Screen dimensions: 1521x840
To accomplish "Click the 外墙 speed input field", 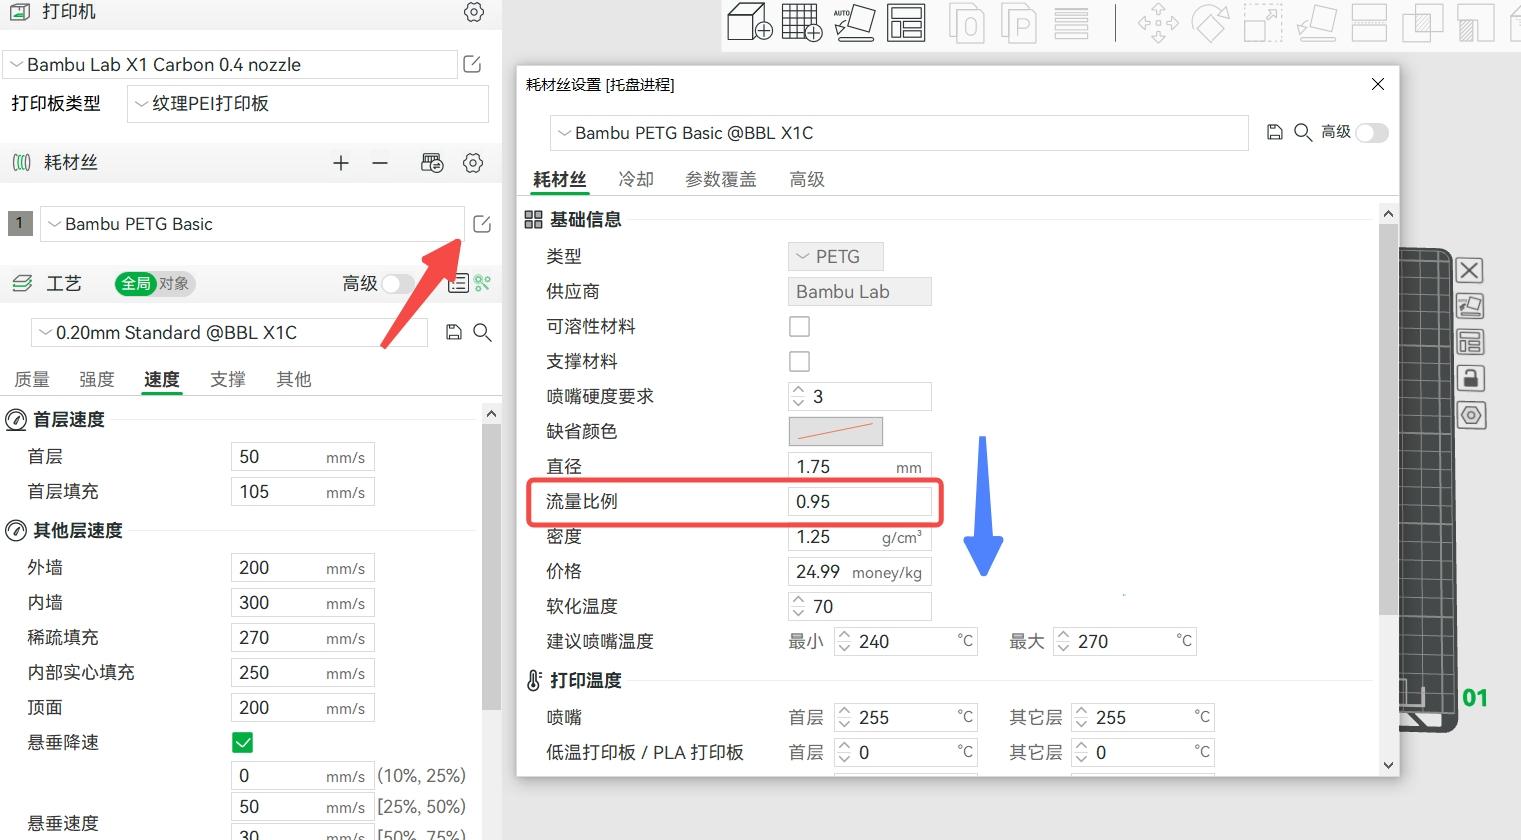I will [x=303, y=568].
